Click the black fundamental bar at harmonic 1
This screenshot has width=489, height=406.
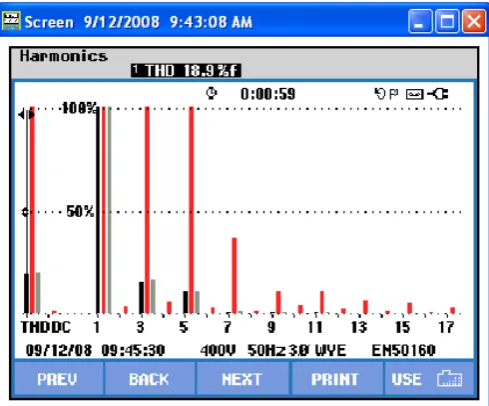click(98, 210)
